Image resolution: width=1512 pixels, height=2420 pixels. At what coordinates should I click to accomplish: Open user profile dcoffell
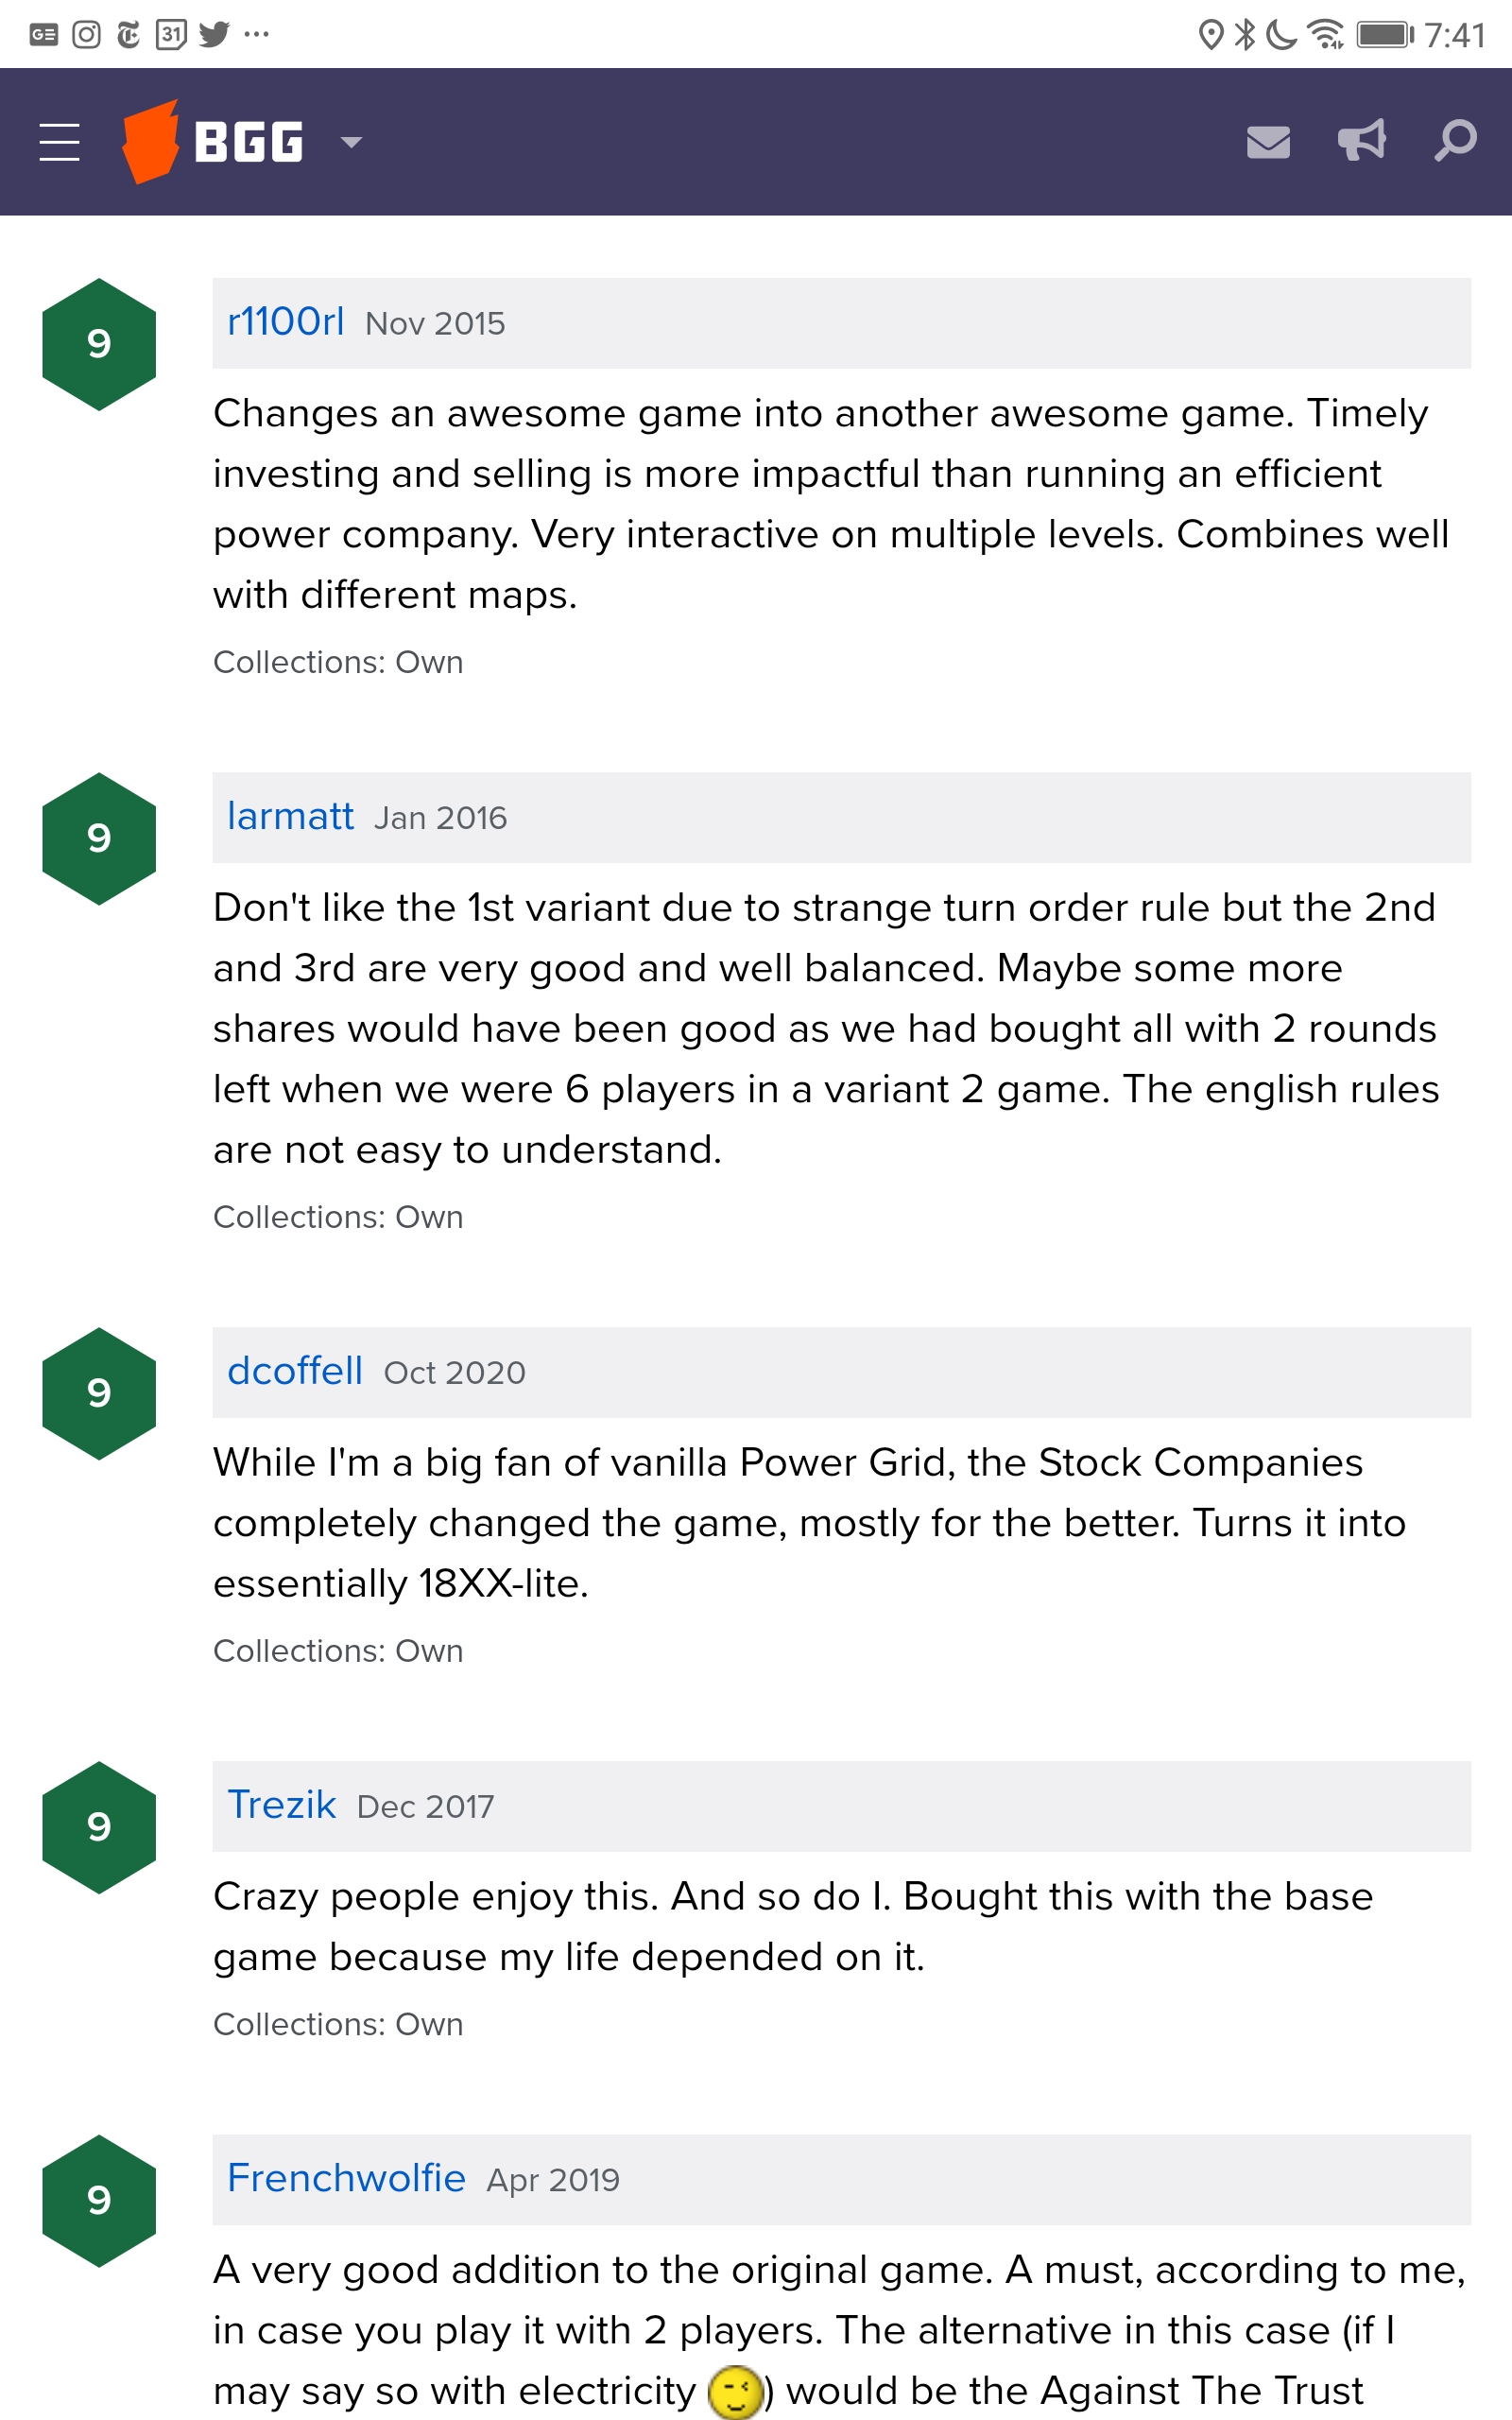pos(295,1371)
